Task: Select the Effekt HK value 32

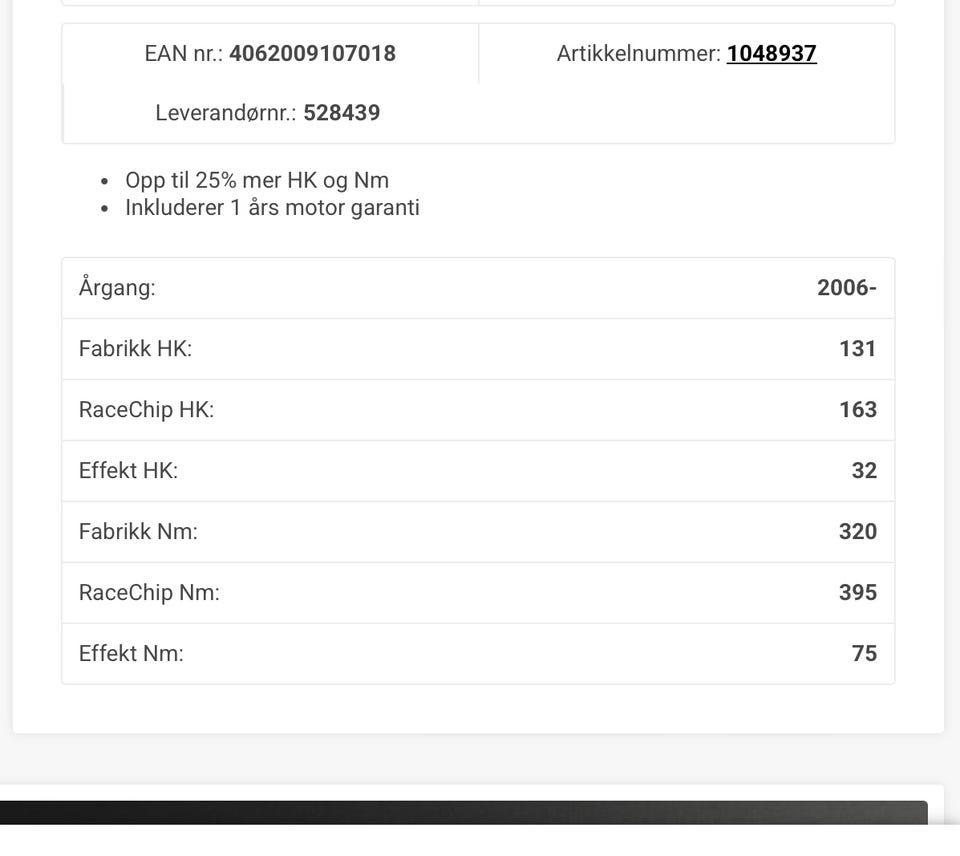Action: [x=864, y=471]
